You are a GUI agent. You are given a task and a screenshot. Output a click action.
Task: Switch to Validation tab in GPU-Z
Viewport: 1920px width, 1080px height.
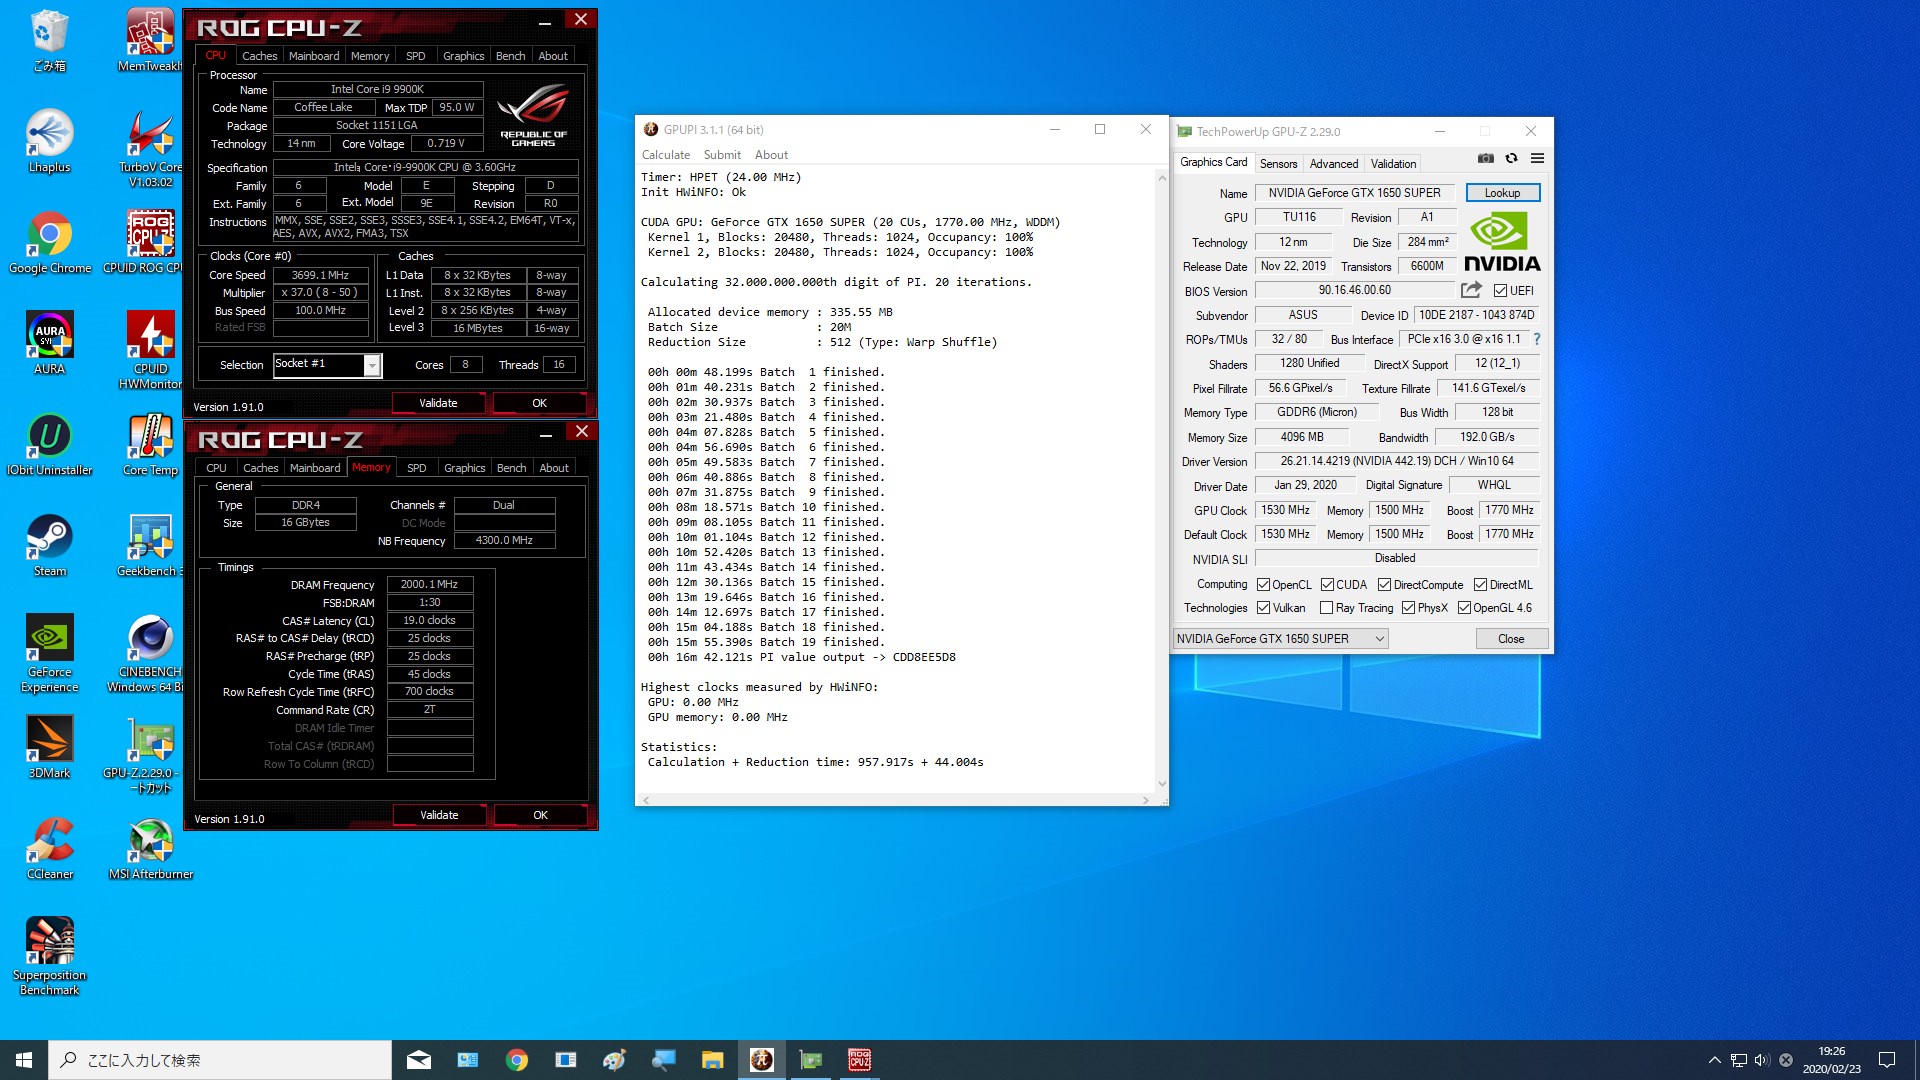pos(1393,164)
